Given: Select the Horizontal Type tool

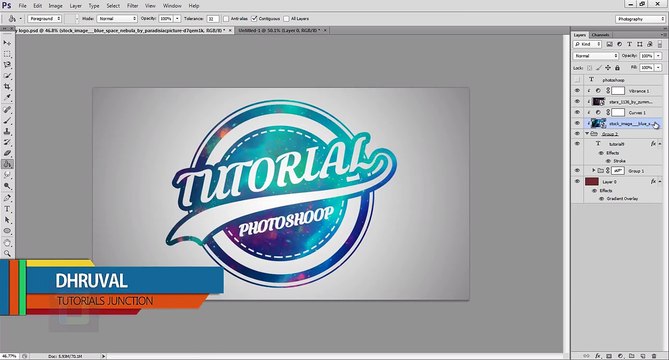Looking at the screenshot, I should click(7, 209).
